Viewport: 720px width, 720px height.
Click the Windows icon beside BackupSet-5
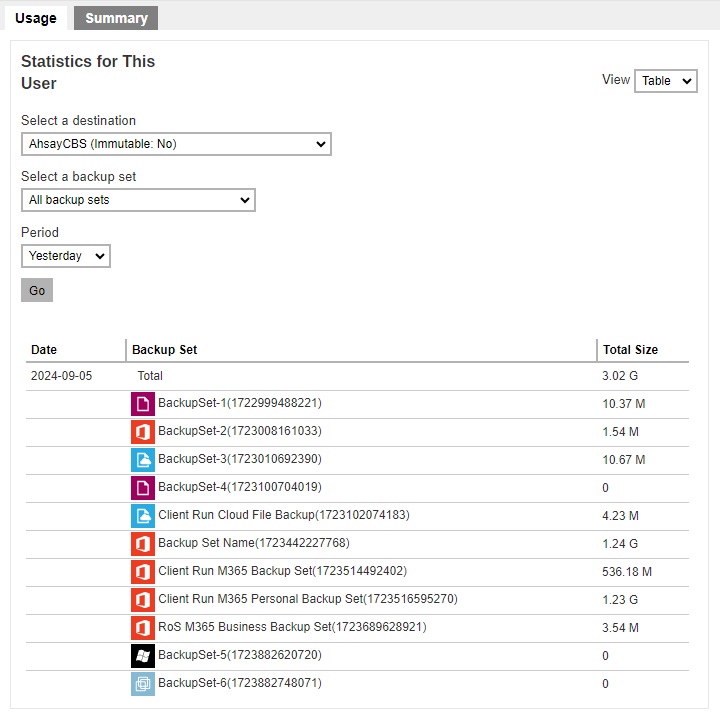pyautogui.click(x=143, y=656)
